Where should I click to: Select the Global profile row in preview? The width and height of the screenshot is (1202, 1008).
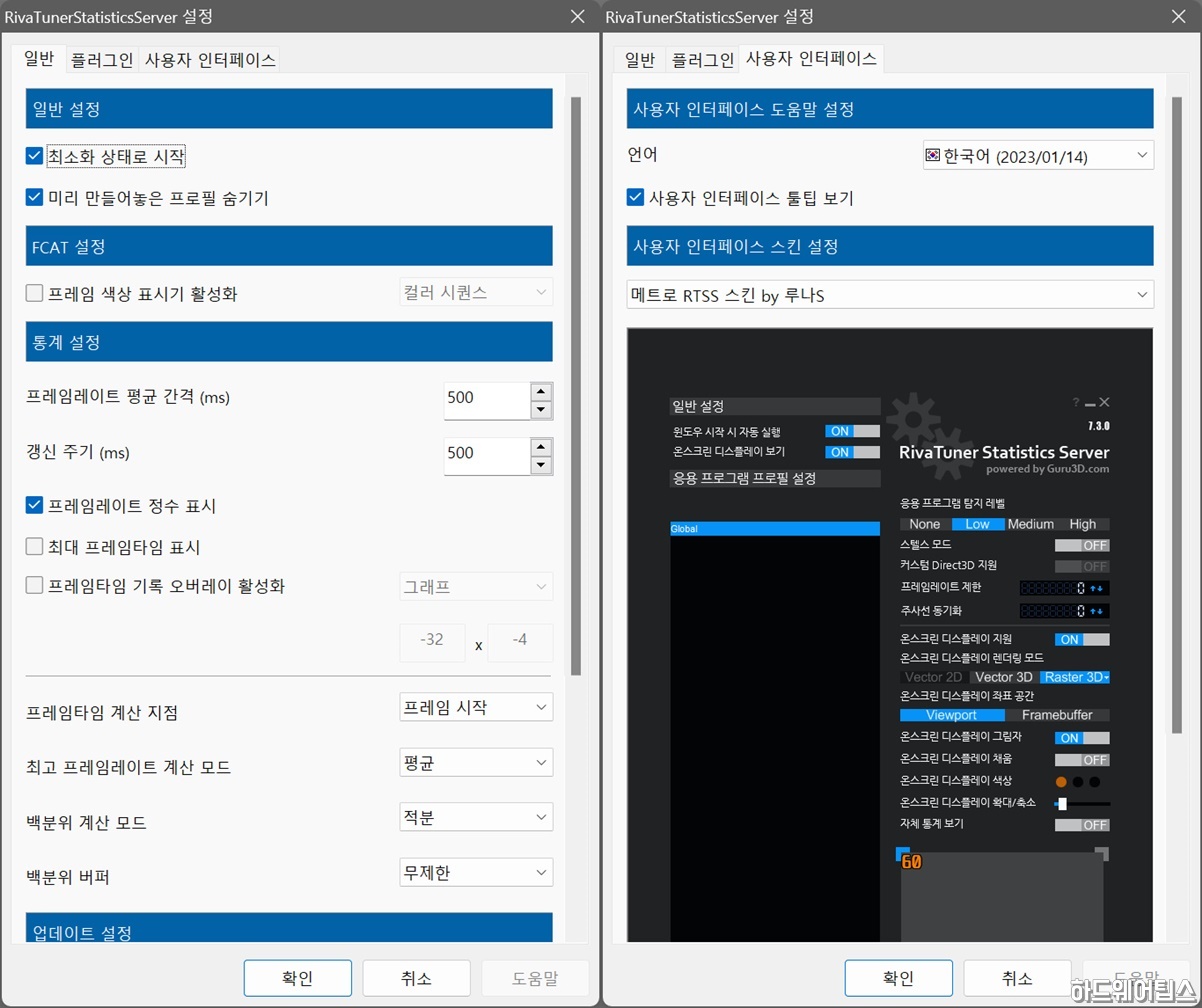click(775, 528)
